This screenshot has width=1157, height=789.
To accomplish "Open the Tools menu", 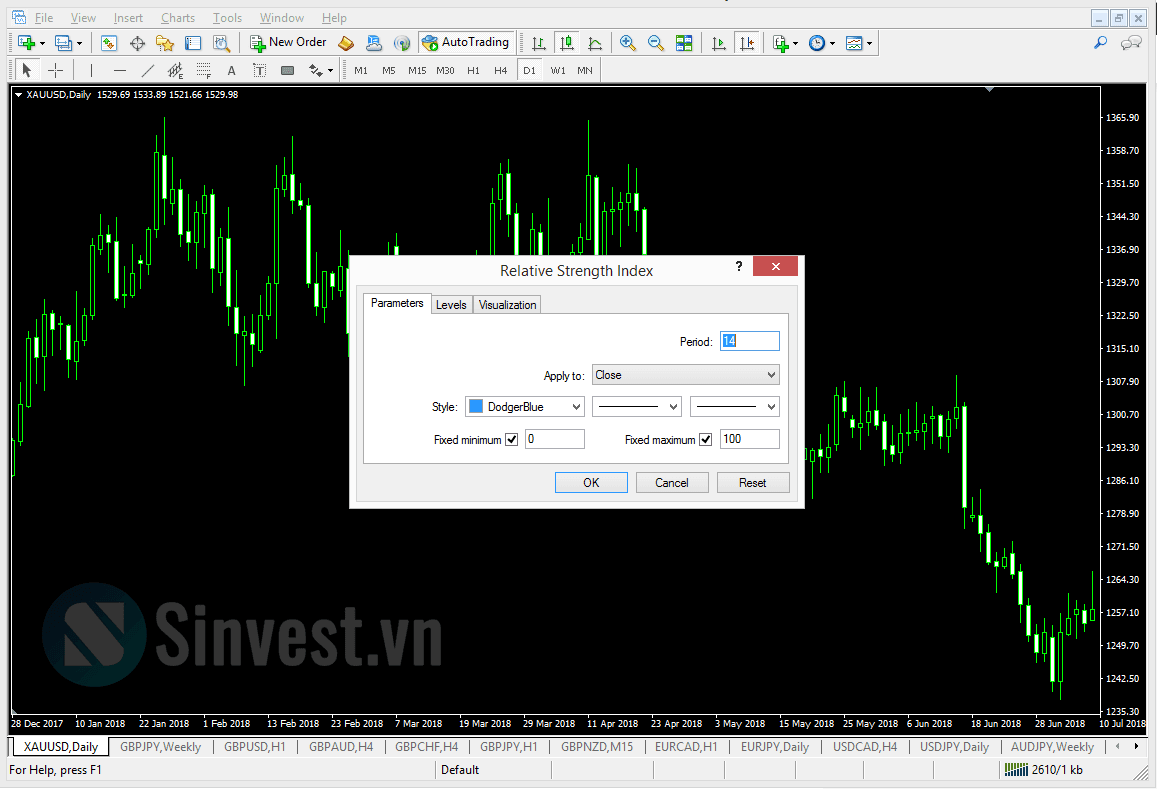I will point(227,18).
